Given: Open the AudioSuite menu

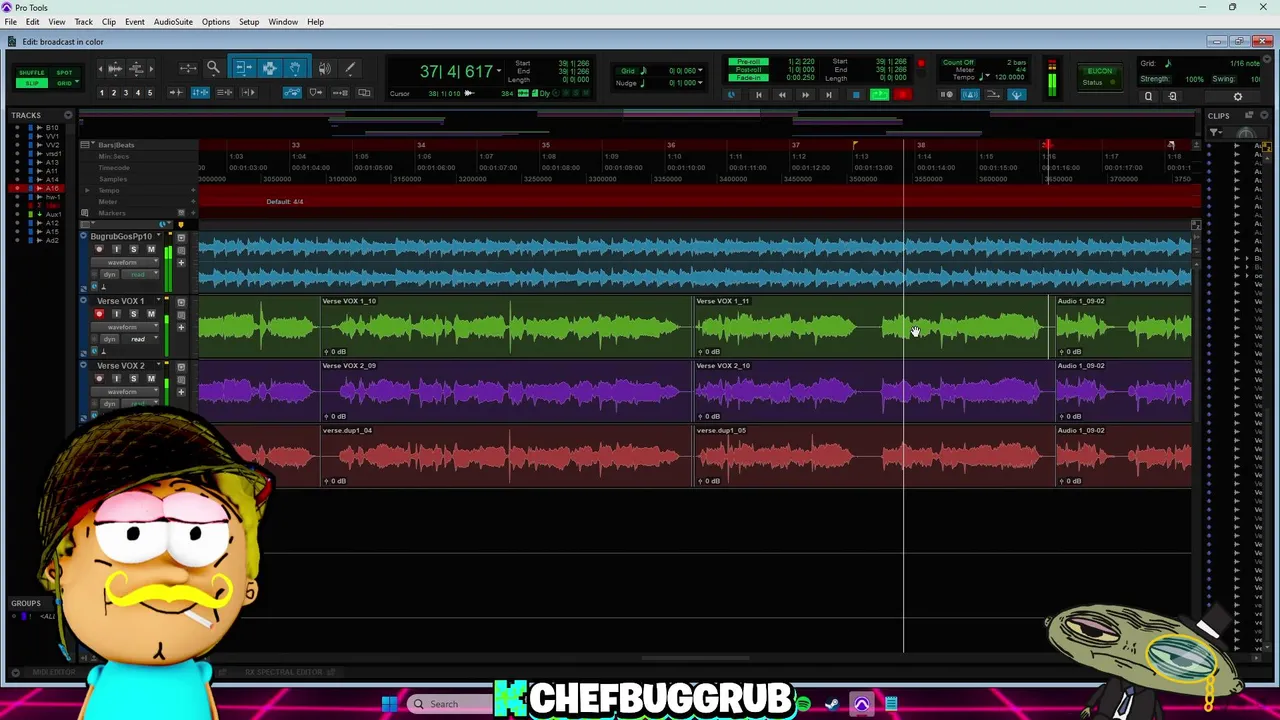Looking at the screenshot, I should [x=173, y=22].
